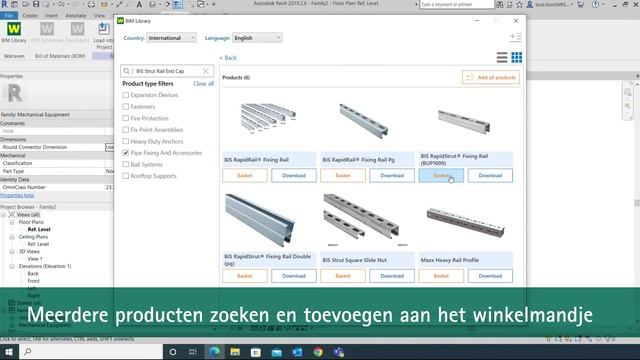Image resolution: width=640 pixels, height=360 pixels.
Task: Check the Heavy Duty Anchors filter
Action: click(126, 141)
